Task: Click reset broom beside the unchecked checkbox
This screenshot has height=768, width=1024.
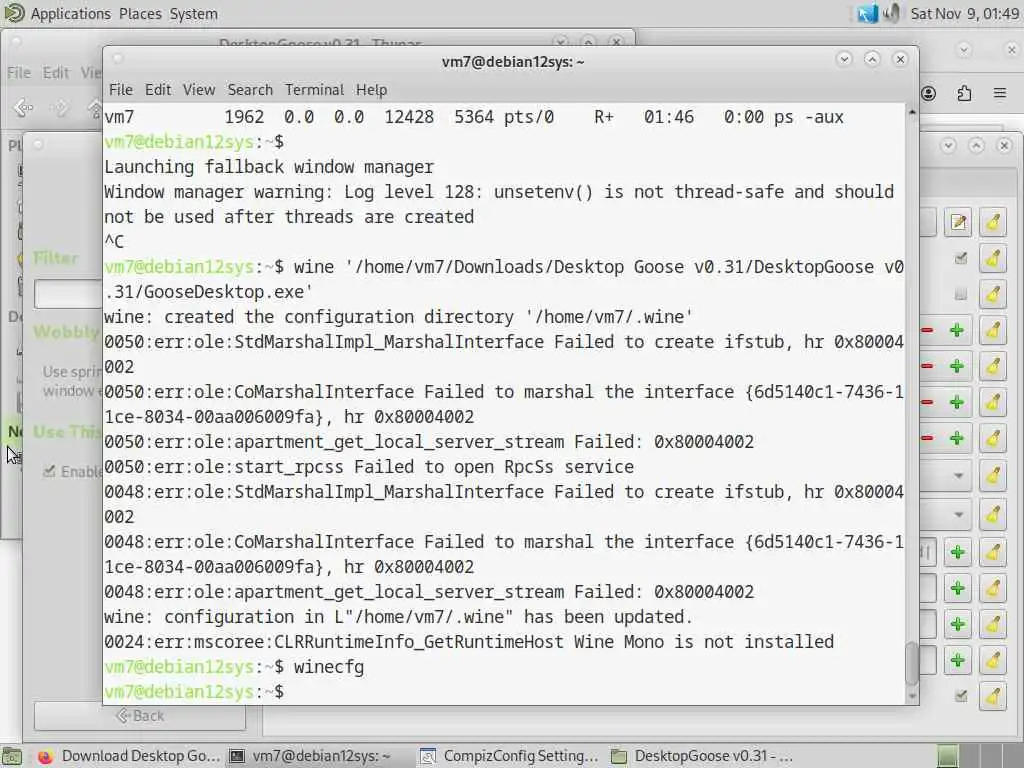Action: (993, 295)
